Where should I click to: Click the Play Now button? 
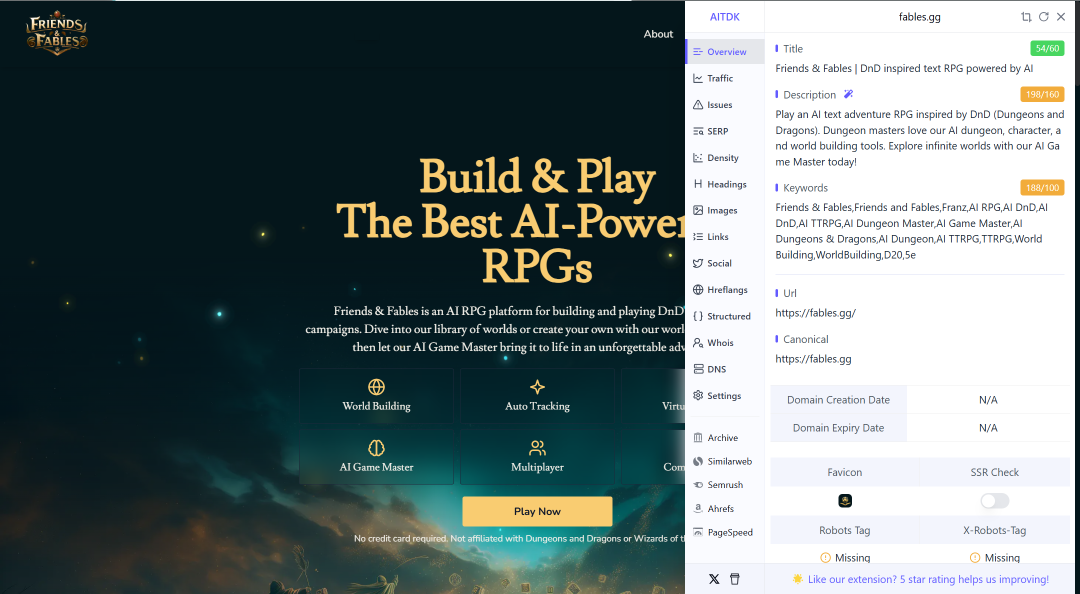(x=537, y=511)
